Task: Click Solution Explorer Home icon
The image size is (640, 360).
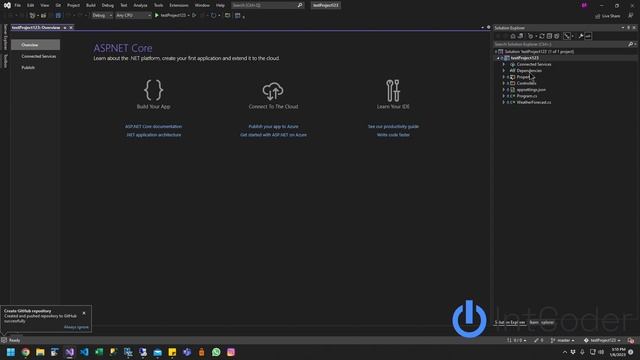Action: [513, 36]
